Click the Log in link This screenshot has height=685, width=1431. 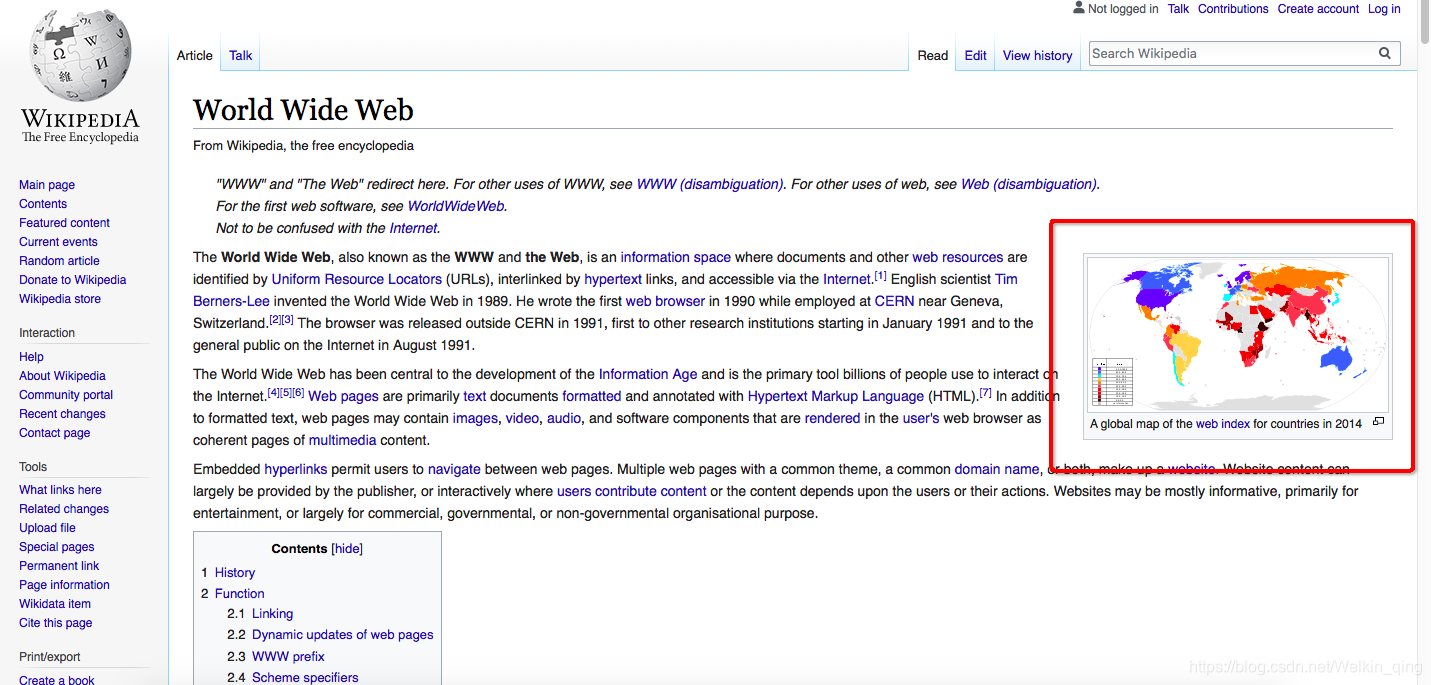[x=1384, y=9]
